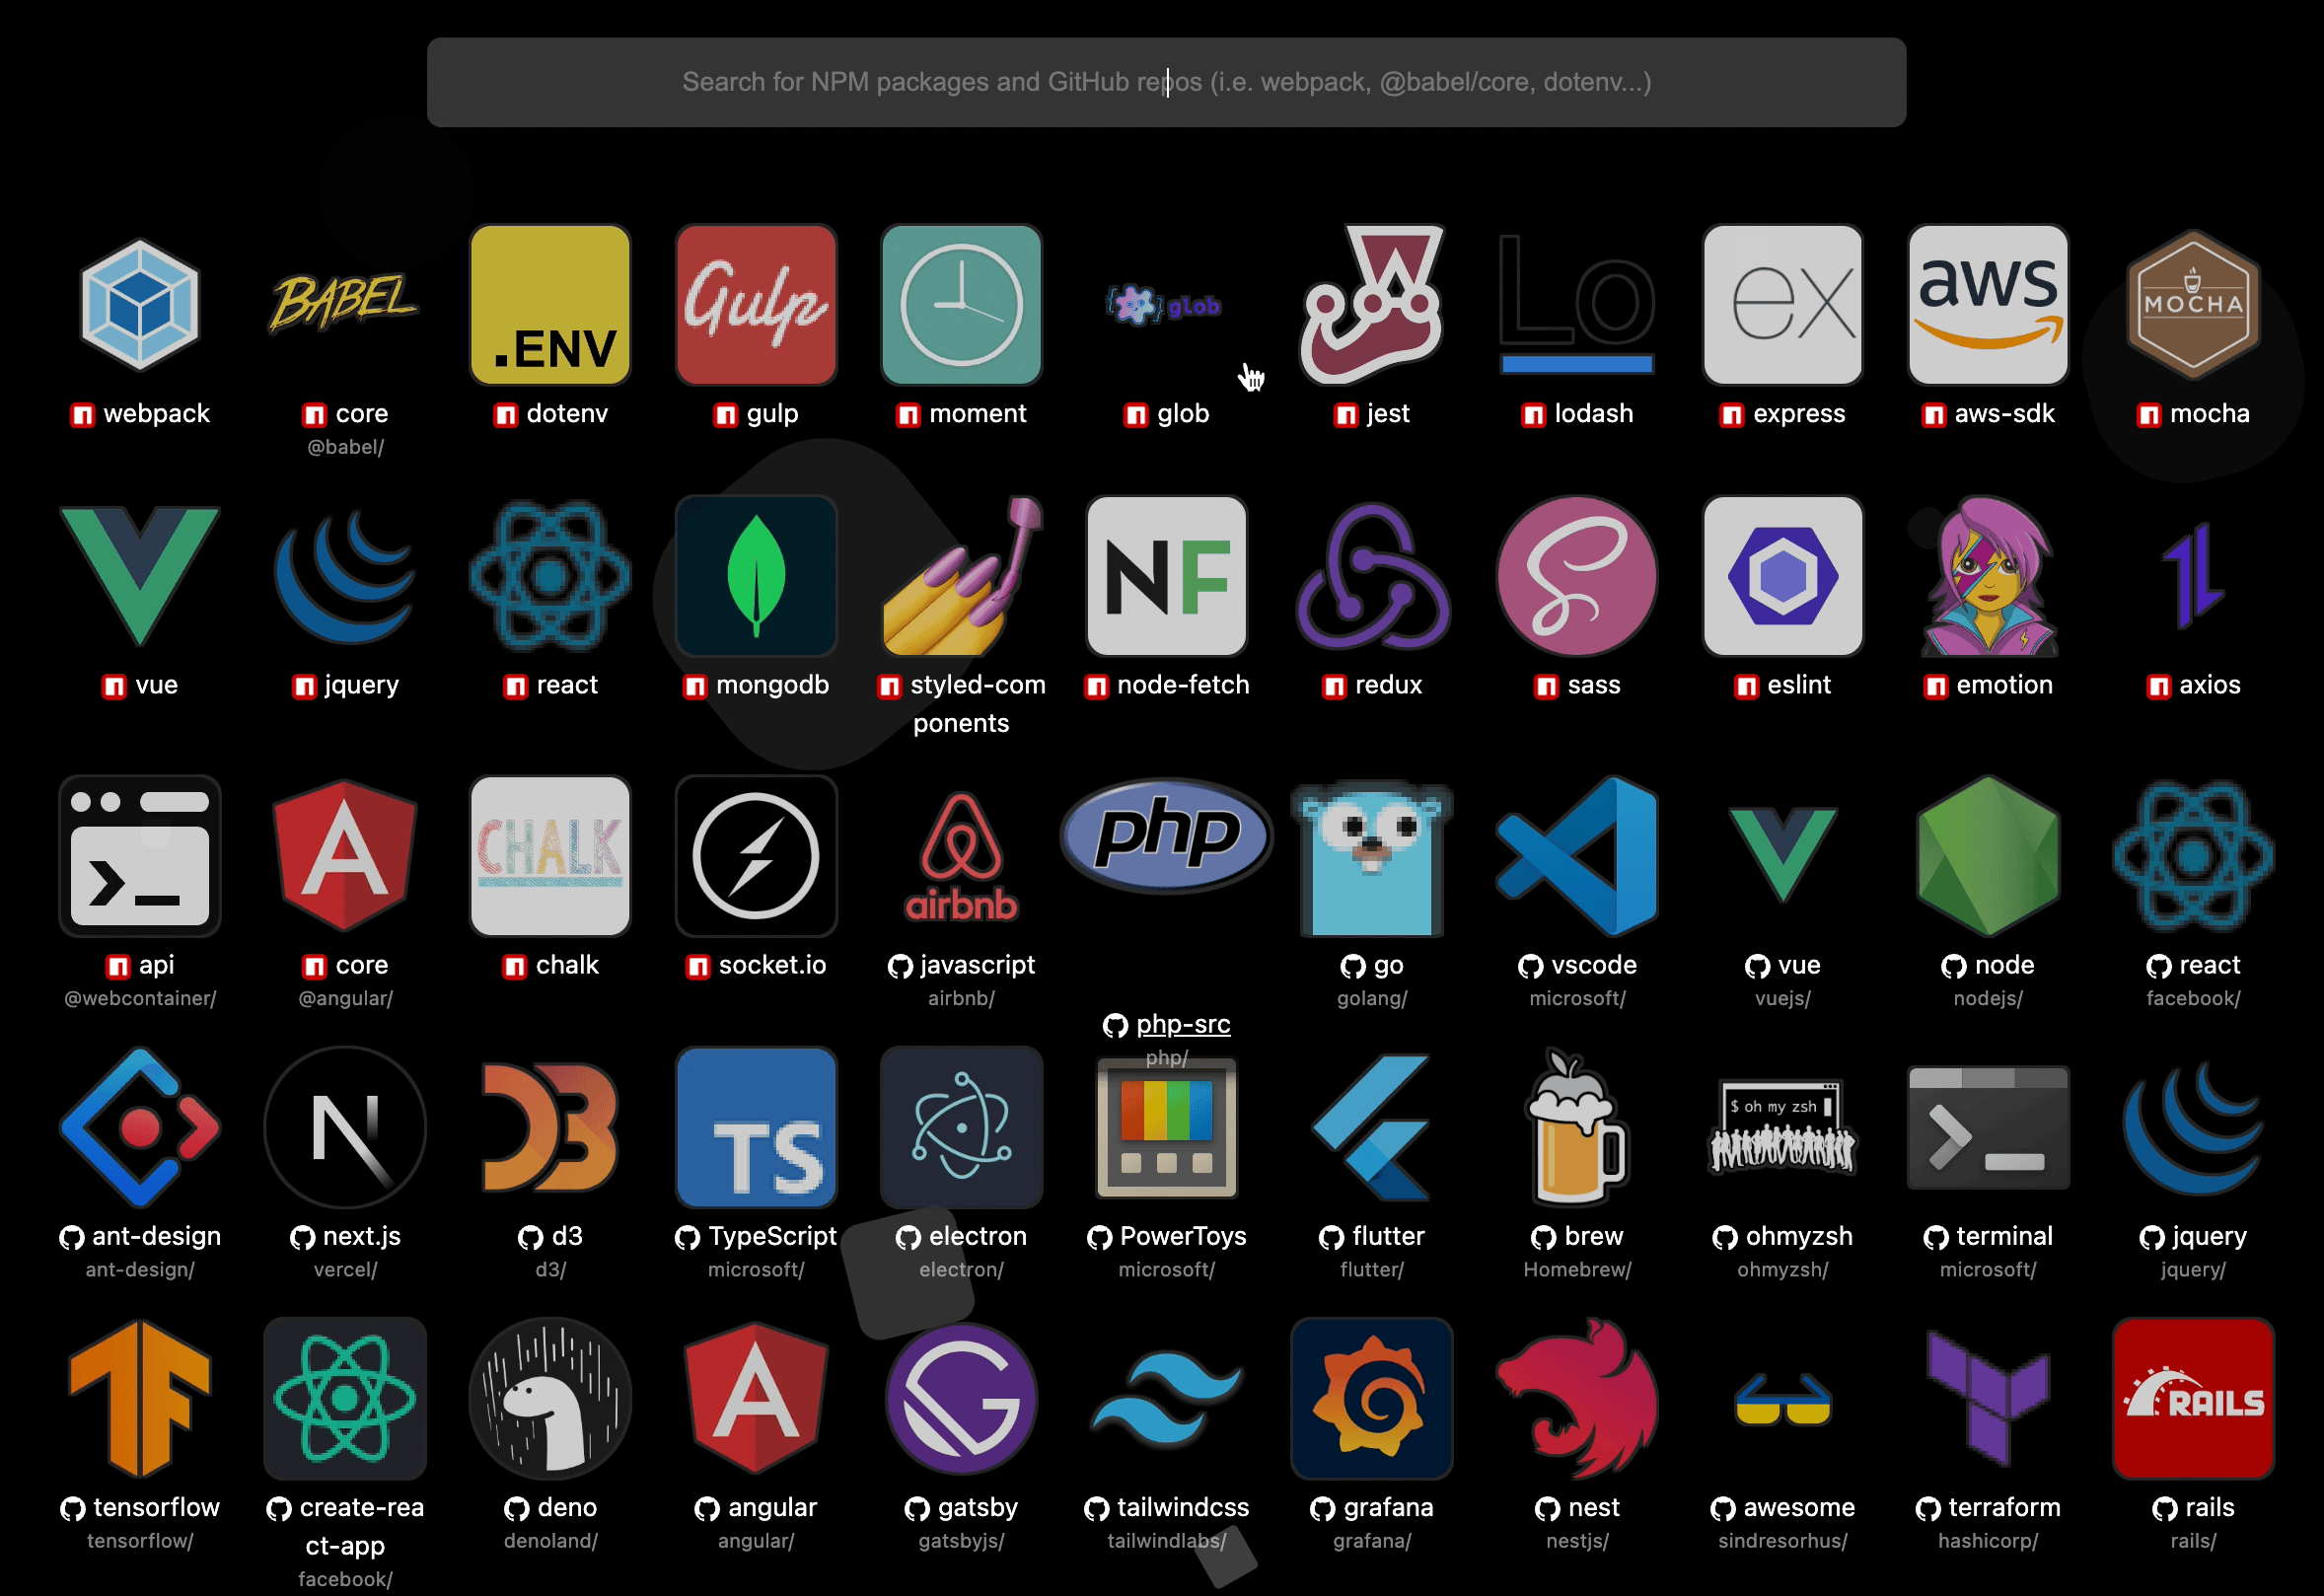The image size is (2324, 1596).
Task: Open the awesome sunglasses icon
Action: pos(1783,1398)
